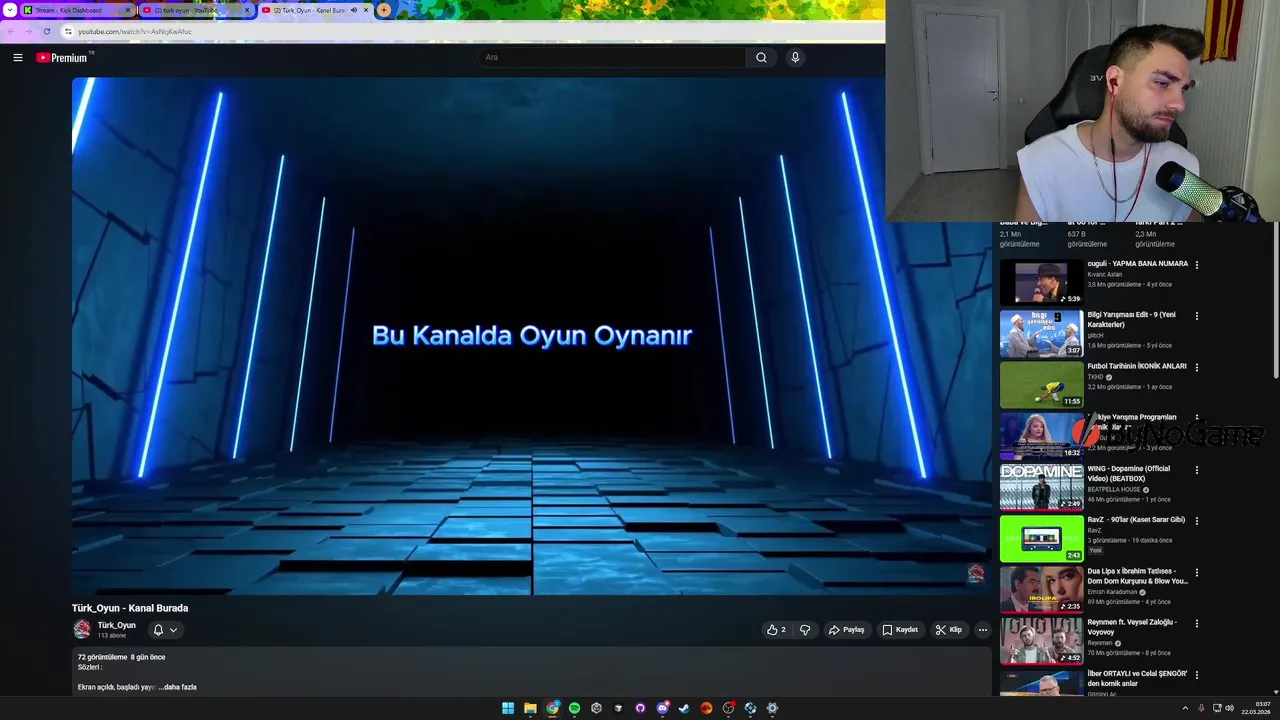Go forward in browser history
Screen dimensions: 1280x720
pyautogui.click(x=28, y=31)
